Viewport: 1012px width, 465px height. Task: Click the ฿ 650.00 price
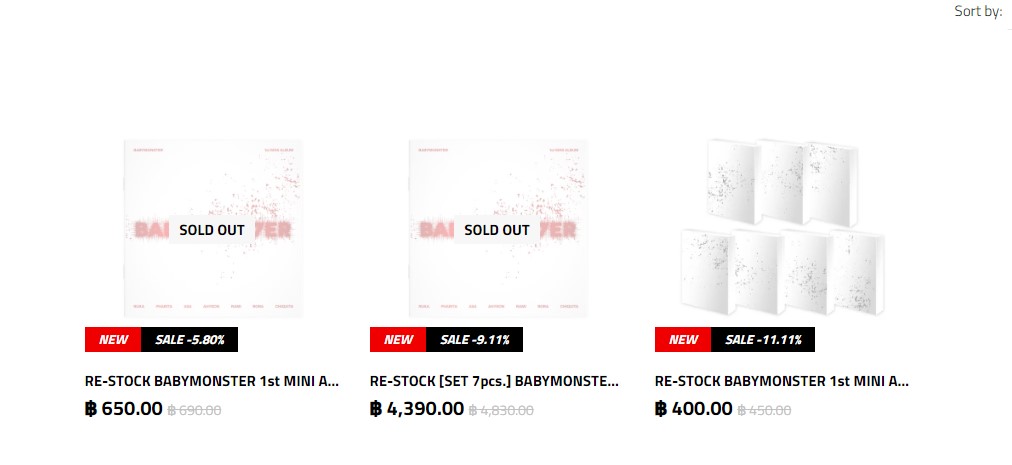[124, 409]
